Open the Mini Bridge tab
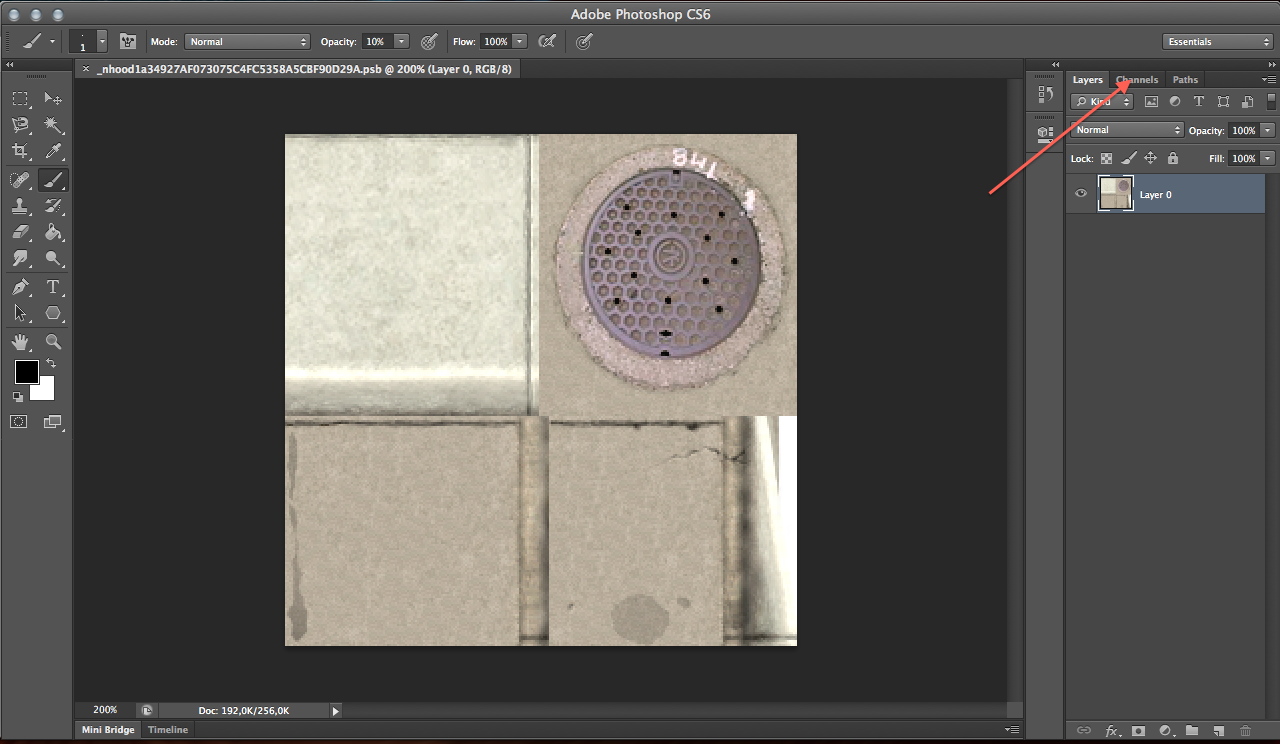This screenshot has width=1280, height=744. click(107, 730)
